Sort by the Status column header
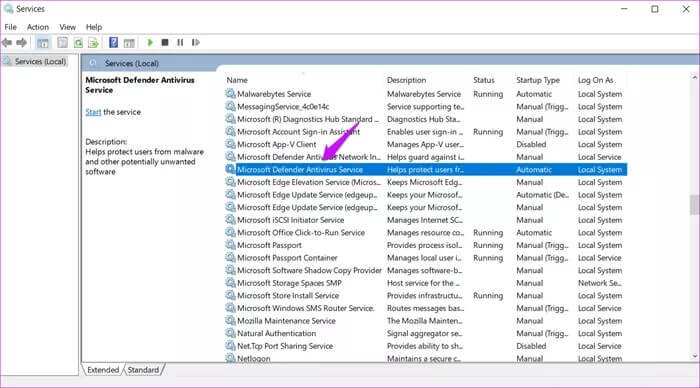The width and height of the screenshot is (700, 388). pyautogui.click(x=484, y=80)
